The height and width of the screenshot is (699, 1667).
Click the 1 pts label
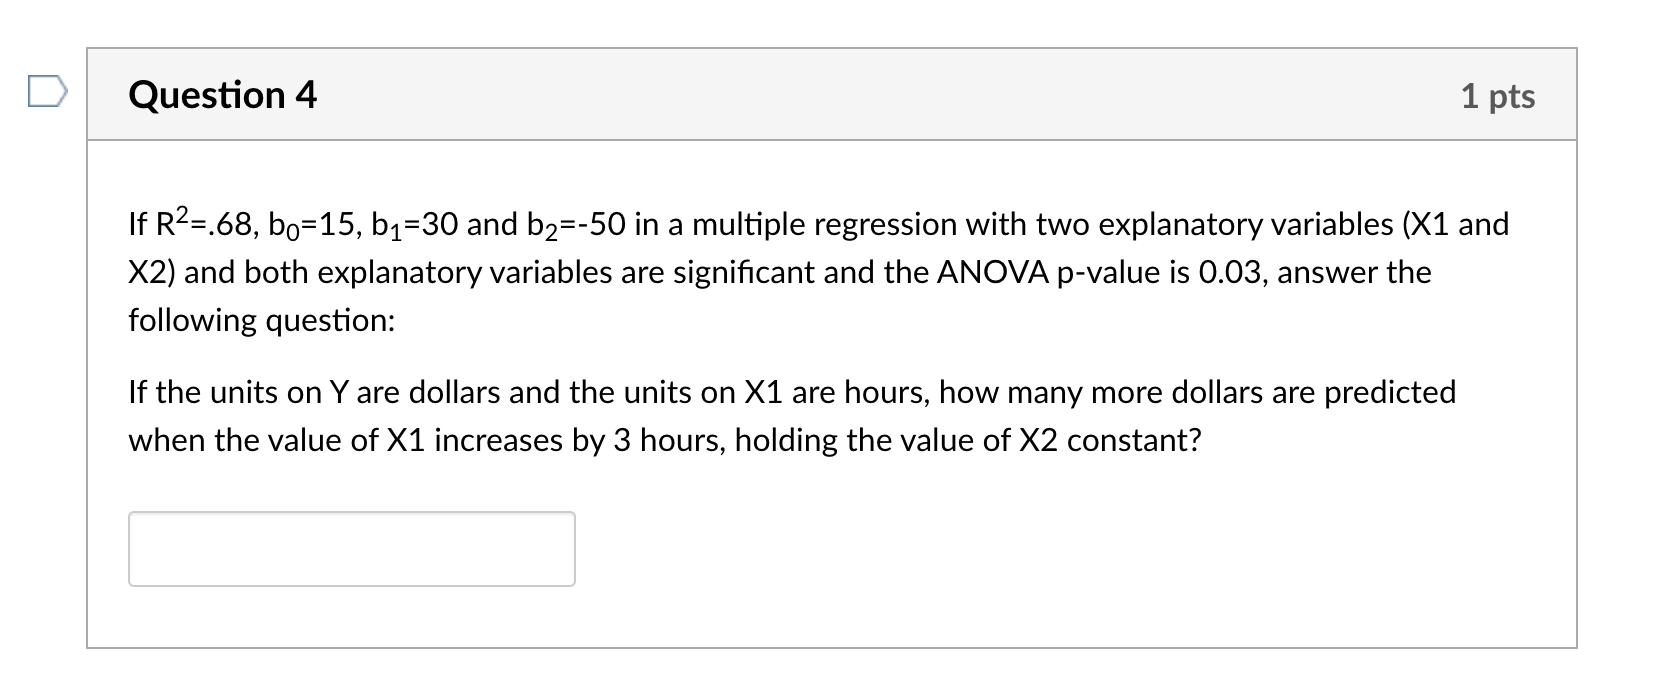point(1500,97)
